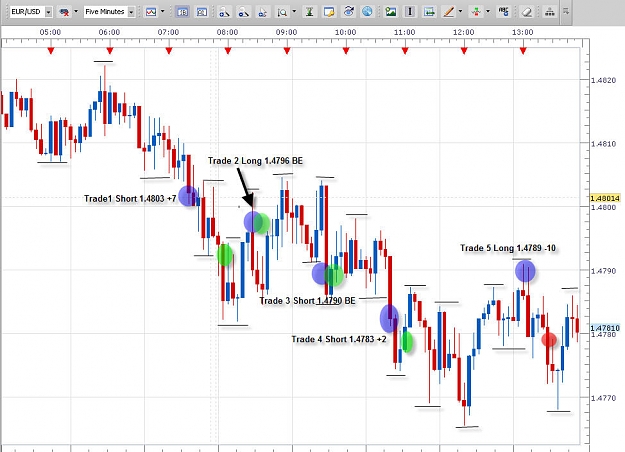Click the red marker under 10:00
The image size is (625, 452).
tap(346, 51)
